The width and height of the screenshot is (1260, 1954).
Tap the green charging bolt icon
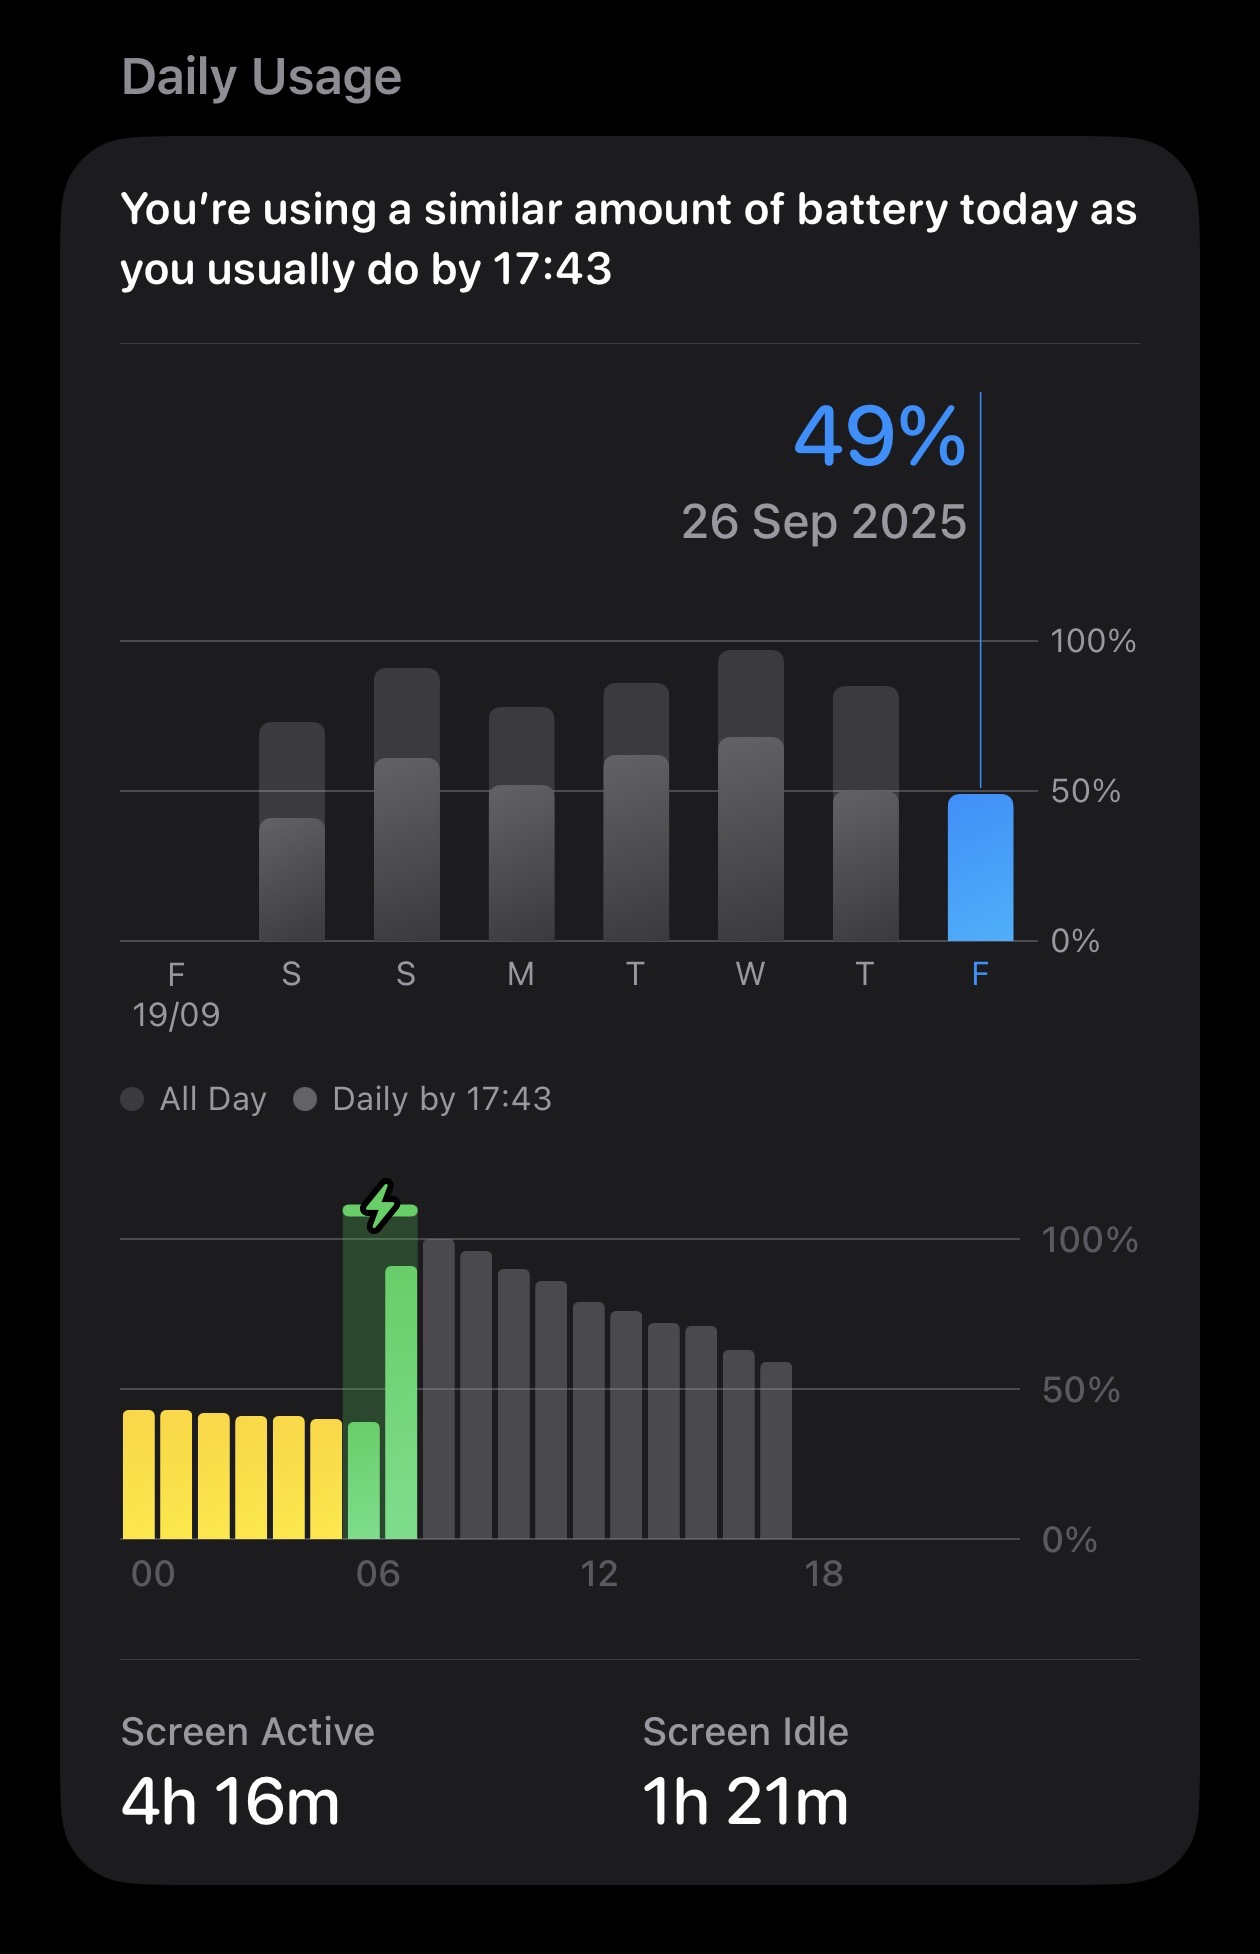[380, 1205]
